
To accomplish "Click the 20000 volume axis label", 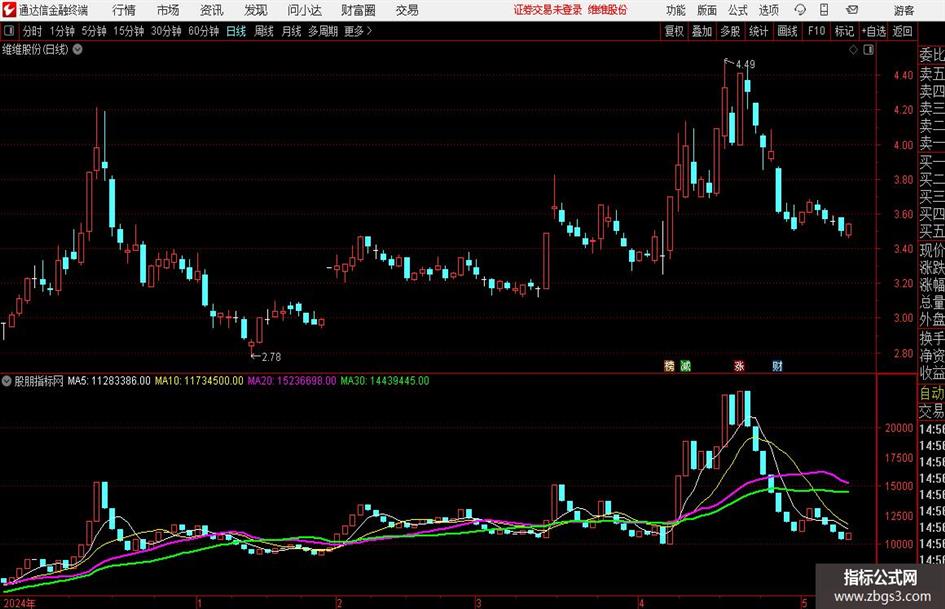I will point(899,428).
